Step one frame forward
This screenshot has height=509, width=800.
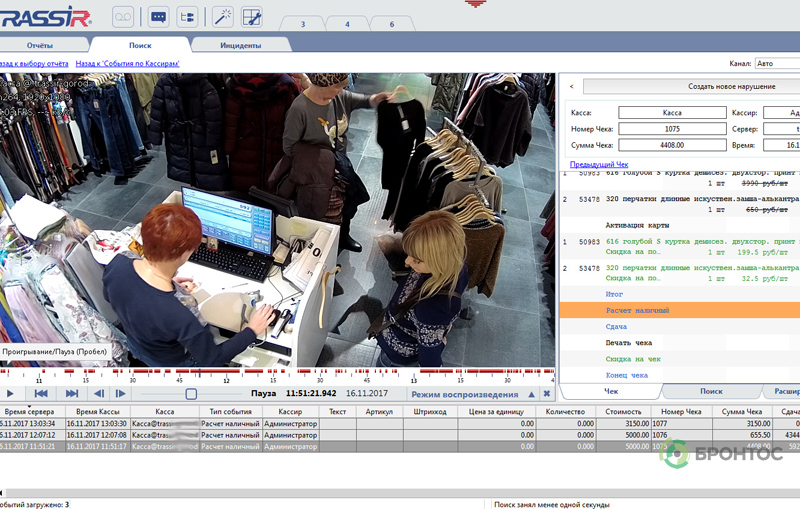tap(121, 394)
